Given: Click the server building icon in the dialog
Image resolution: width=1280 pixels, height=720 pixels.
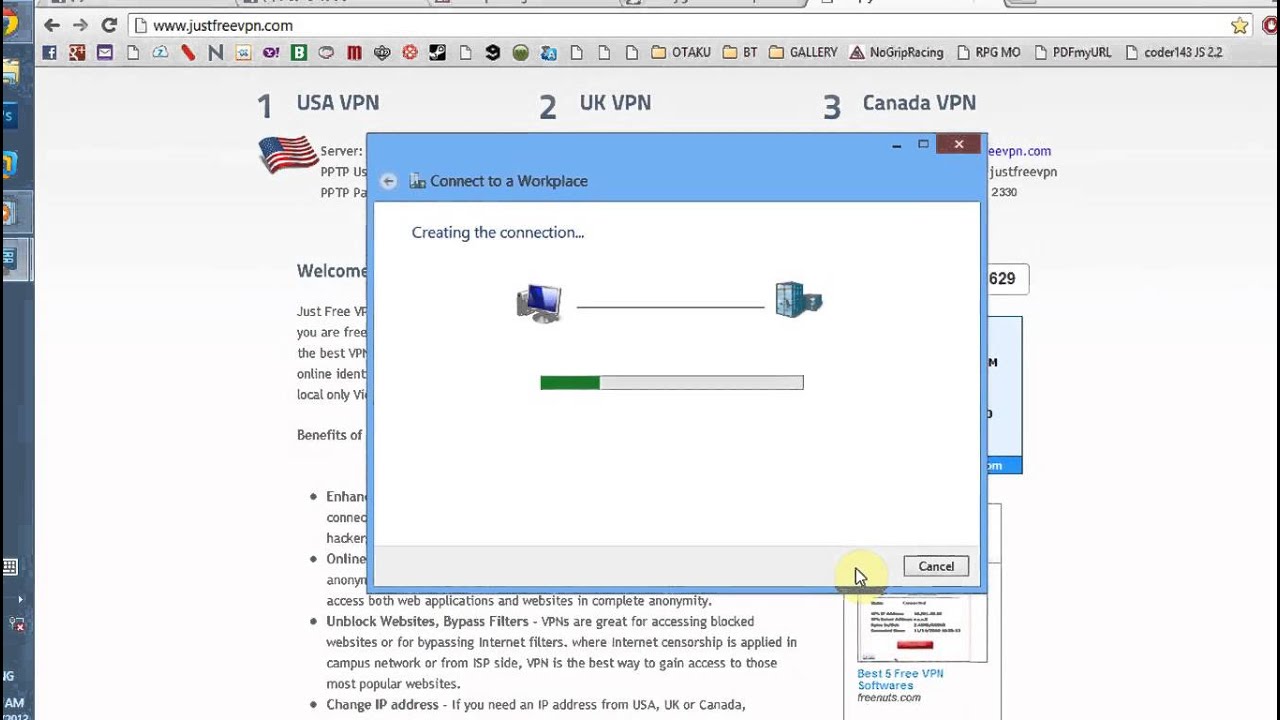Looking at the screenshot, I should 798,299.
